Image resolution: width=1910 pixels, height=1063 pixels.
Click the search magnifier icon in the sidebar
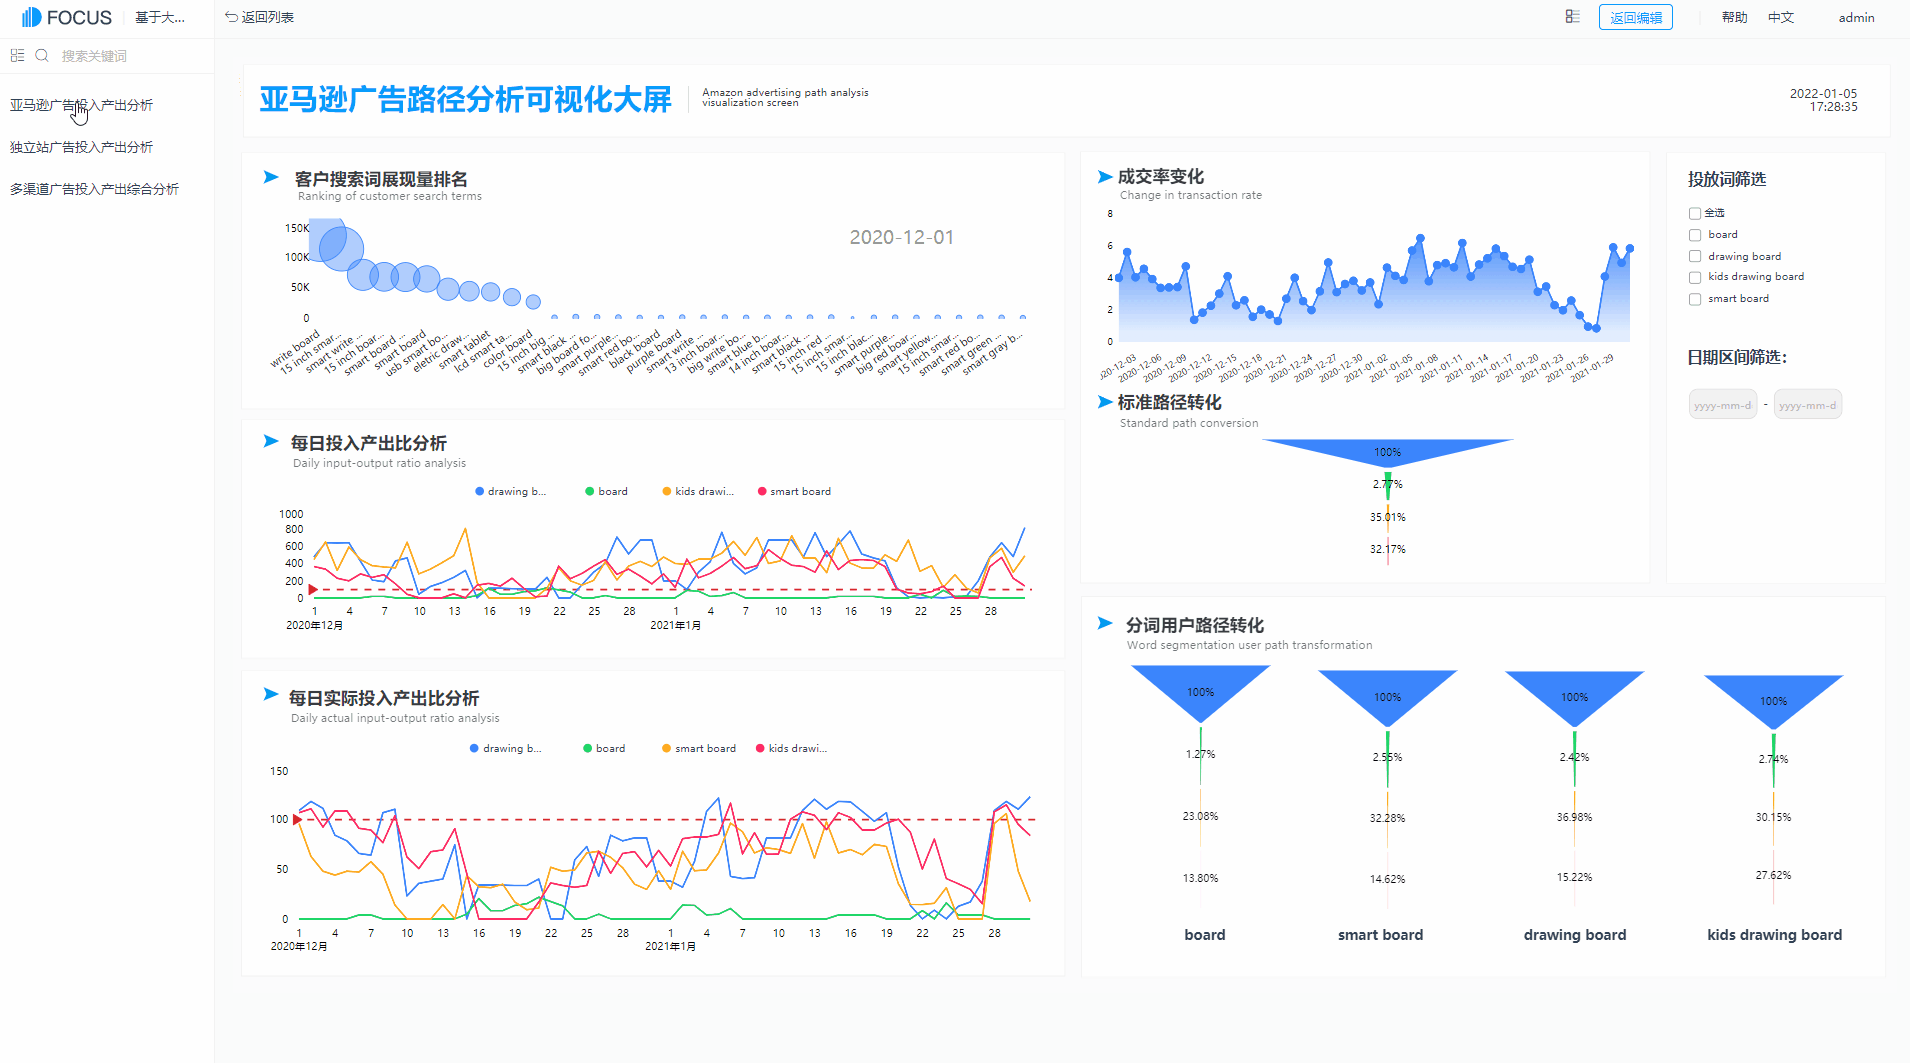42,55
